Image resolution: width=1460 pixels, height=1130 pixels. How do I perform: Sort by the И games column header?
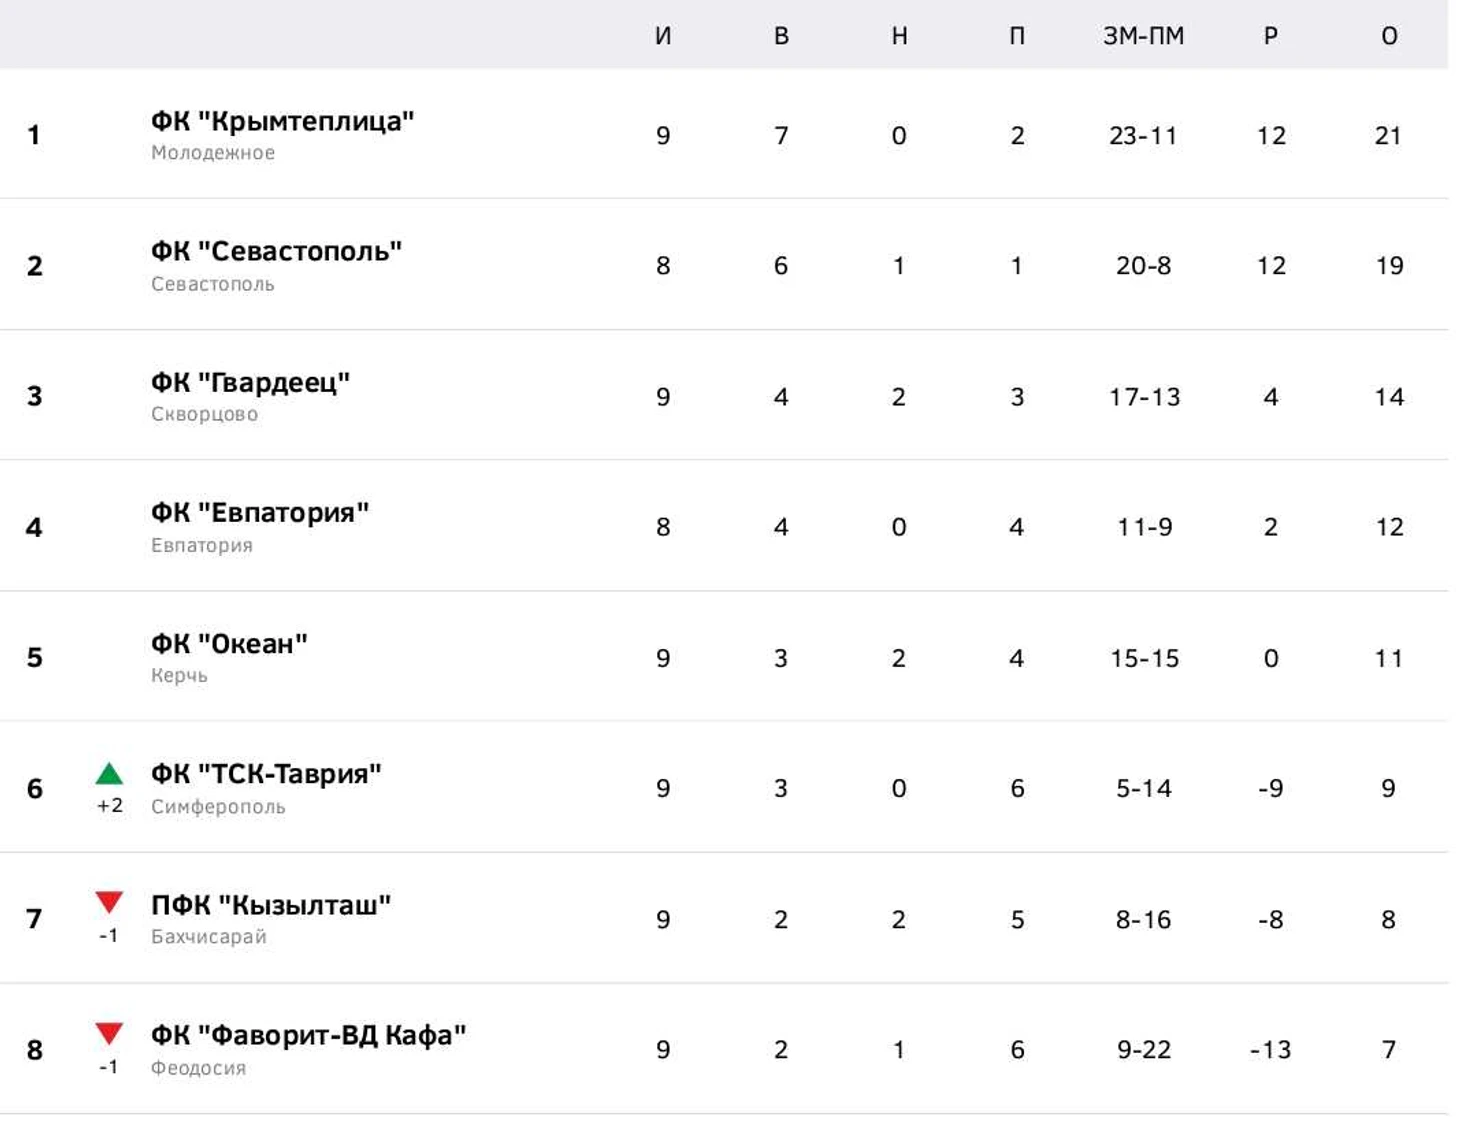point(663,36)
